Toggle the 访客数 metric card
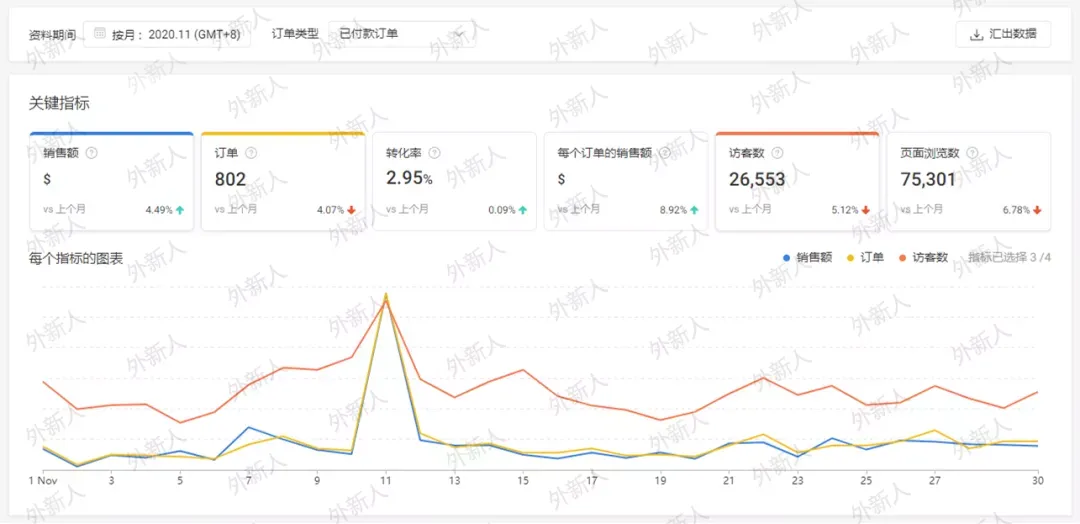The image size is (1080, 524). pyautogui.click(x=797, y=181)
